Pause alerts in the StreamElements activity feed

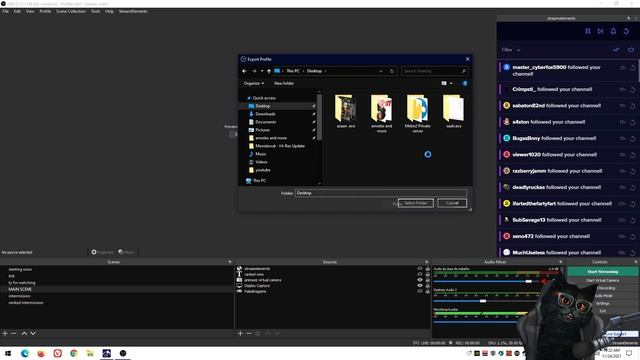pyautogui.click(x=588, y=31)
